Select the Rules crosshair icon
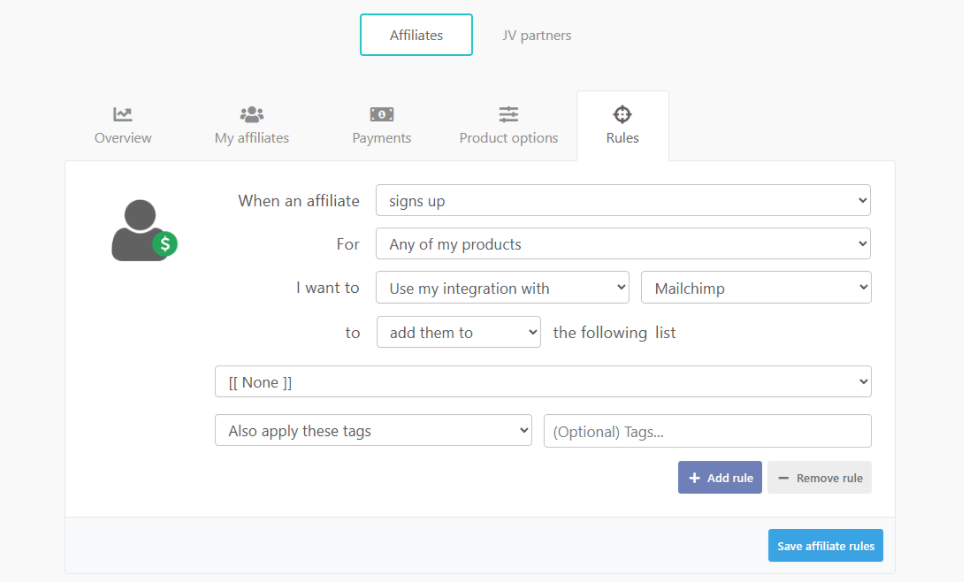Screen dimensions: 964x582 (x=622, y=114)
